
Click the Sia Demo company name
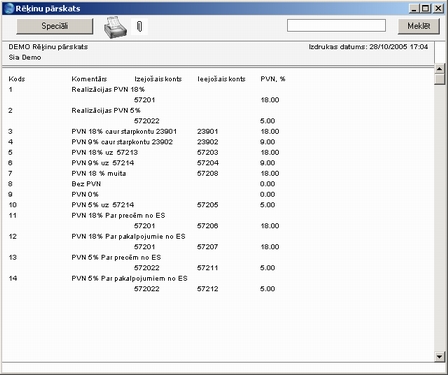[25, 57]
